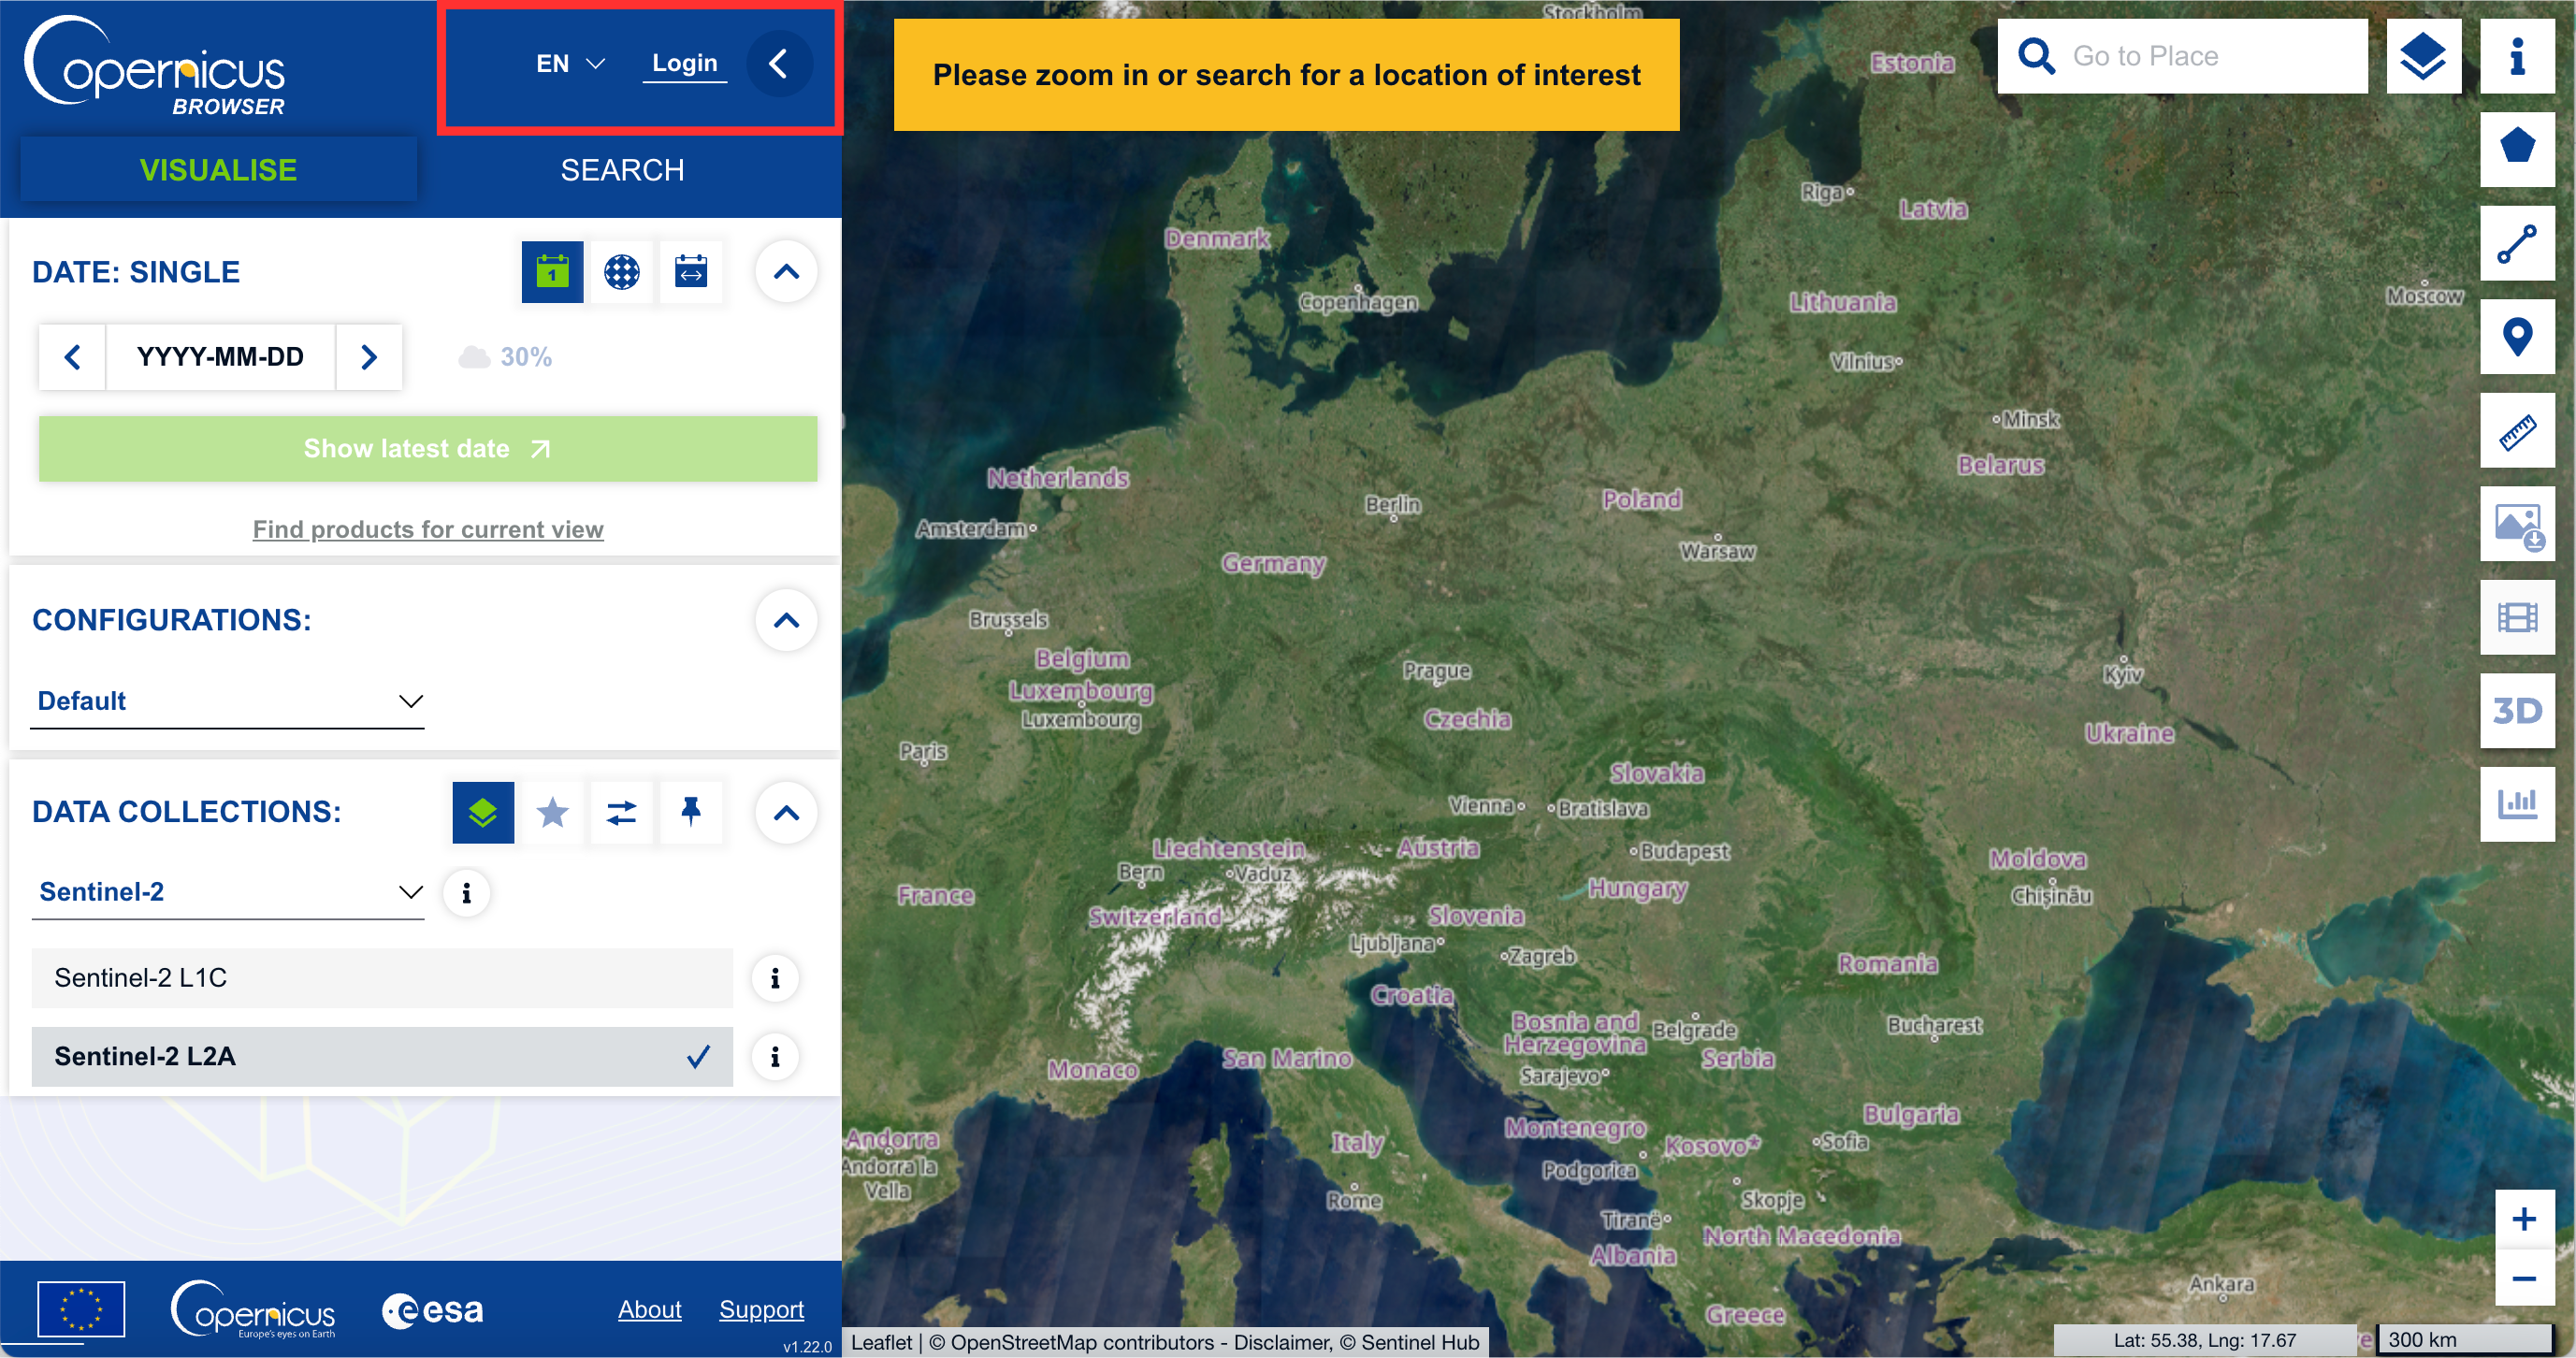Image resolution: width=2576 pixels, height=1358 pixels.
Task: Click the draw line tool icon
Action: pyautogui.click(x=2516, y=243)
